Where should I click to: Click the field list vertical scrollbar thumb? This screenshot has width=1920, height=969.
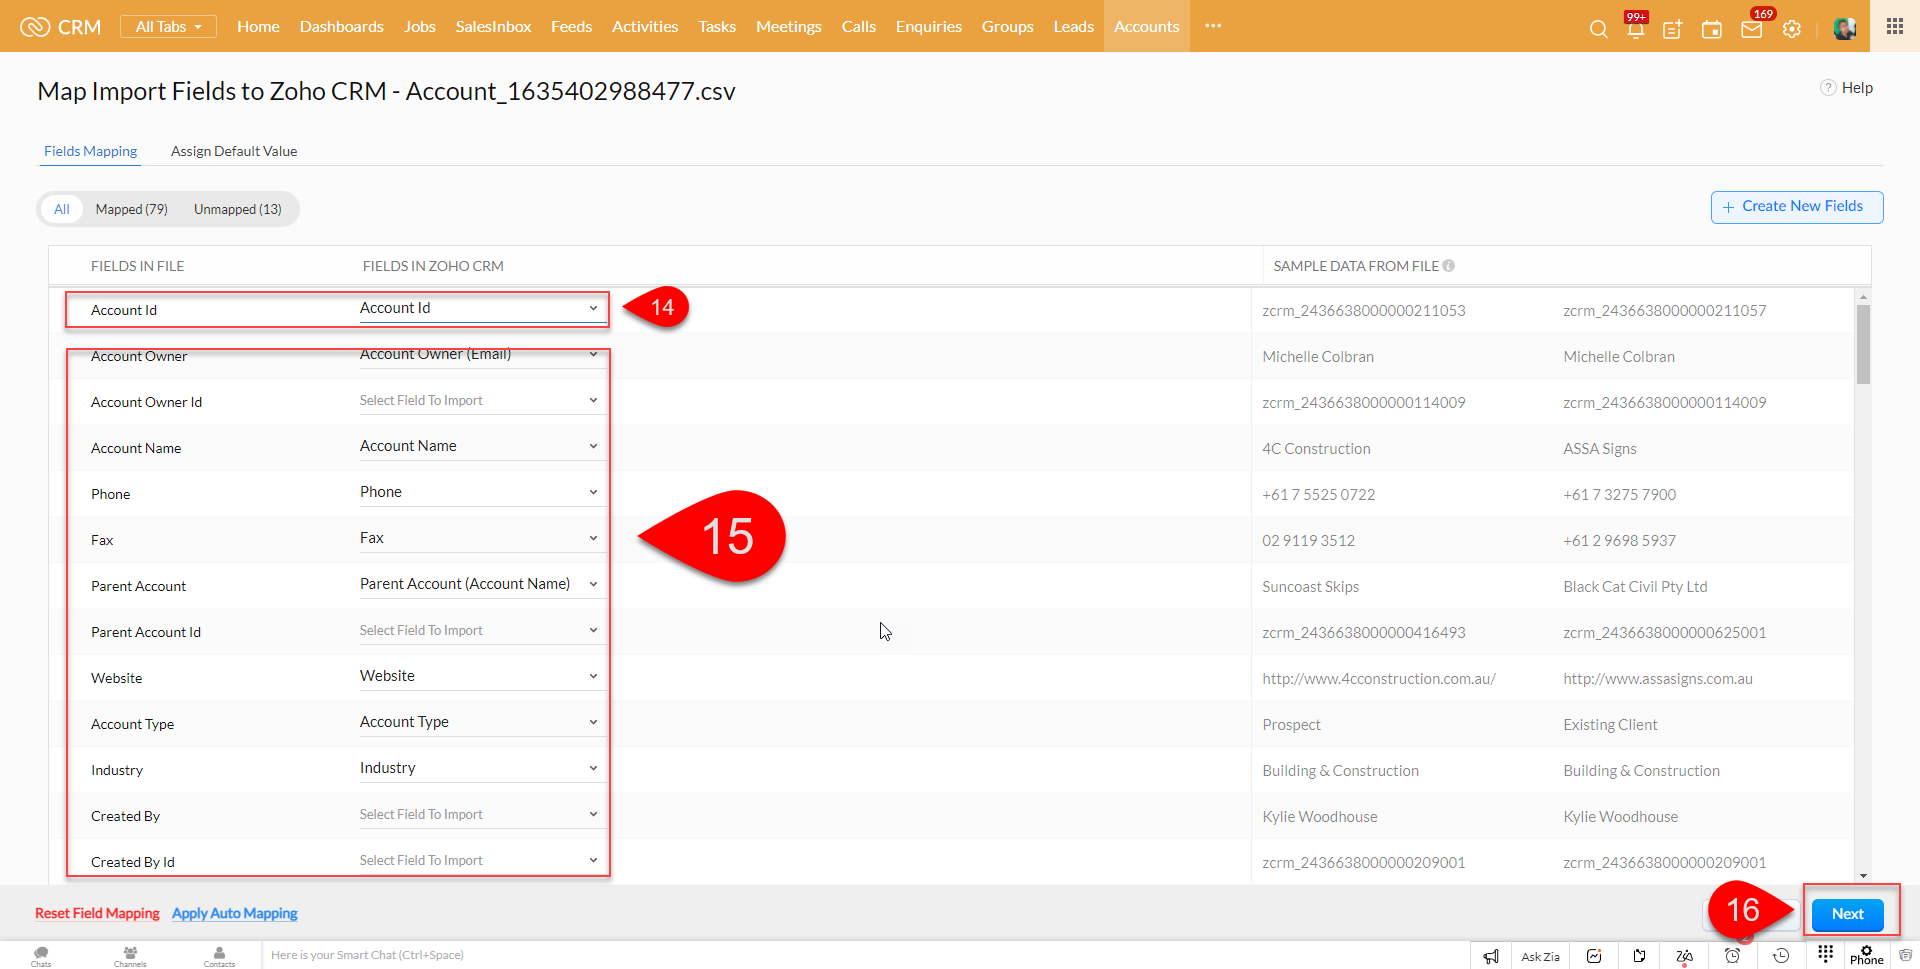click(1863, 344)
